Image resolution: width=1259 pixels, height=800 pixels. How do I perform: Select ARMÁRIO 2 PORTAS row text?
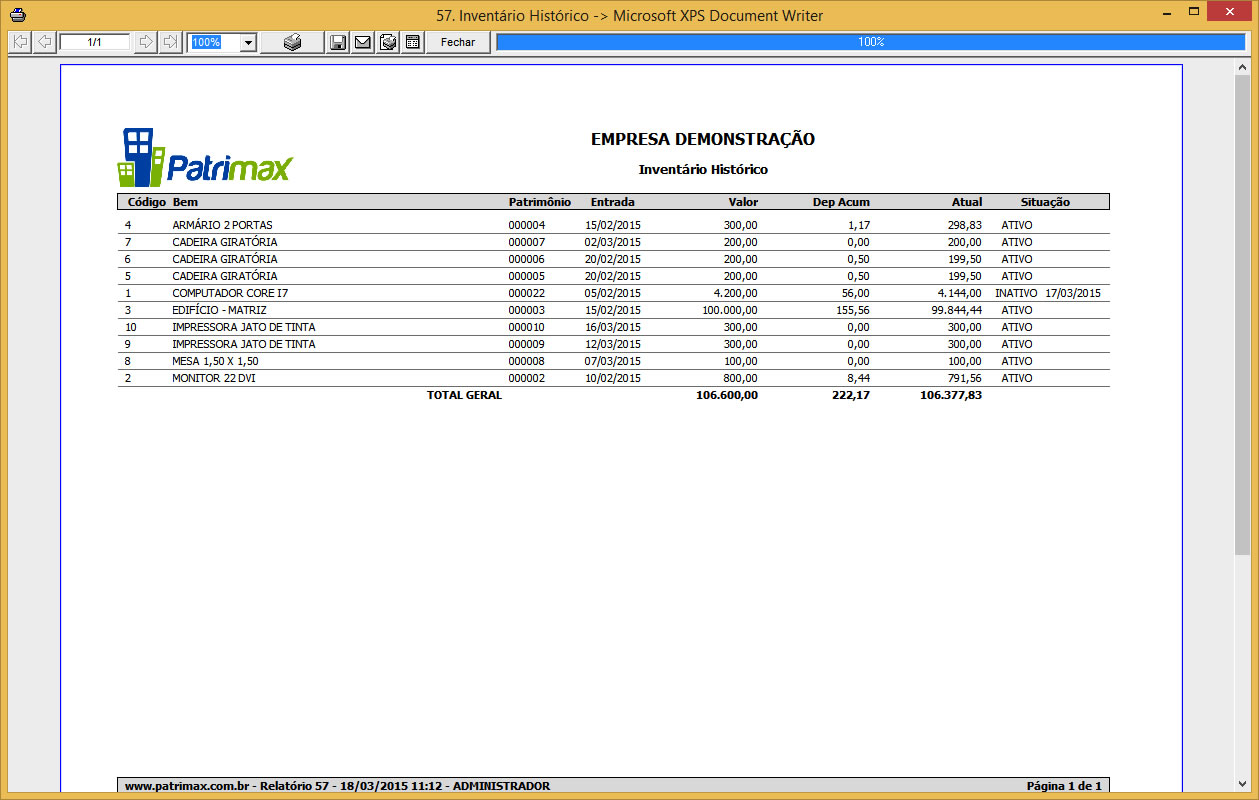tap(222, 225)
